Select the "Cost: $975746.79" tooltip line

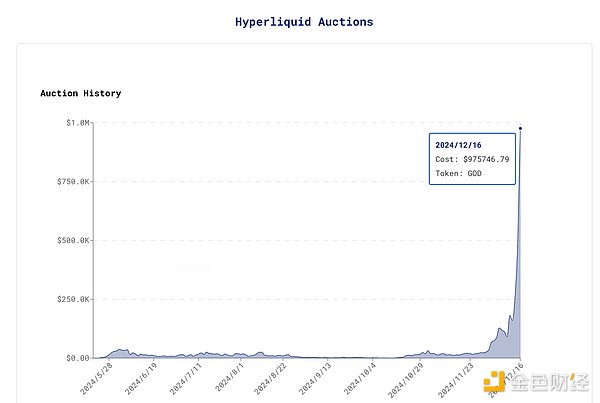(x=472, y=160)
